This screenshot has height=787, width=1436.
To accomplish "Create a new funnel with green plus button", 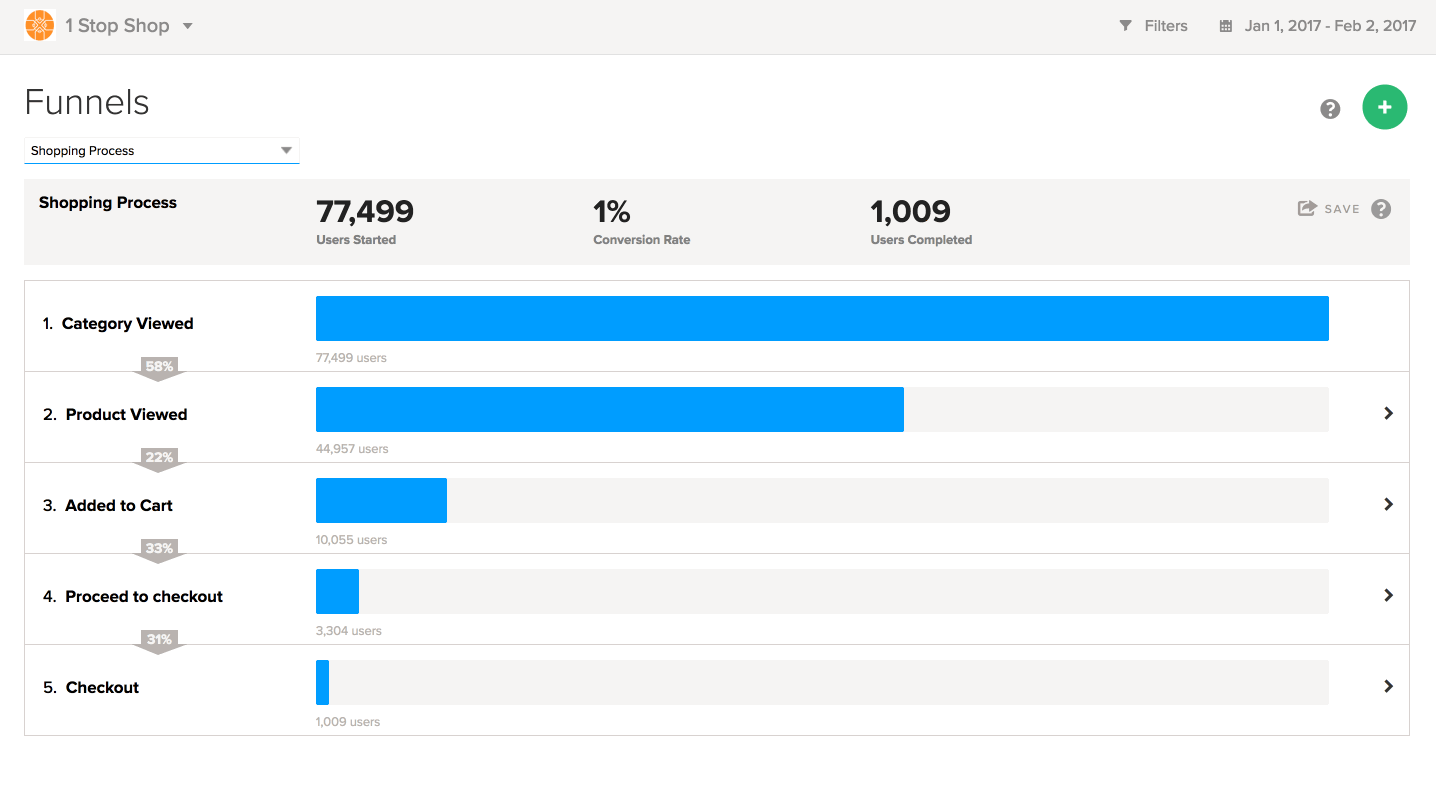I will point(1384,107).
